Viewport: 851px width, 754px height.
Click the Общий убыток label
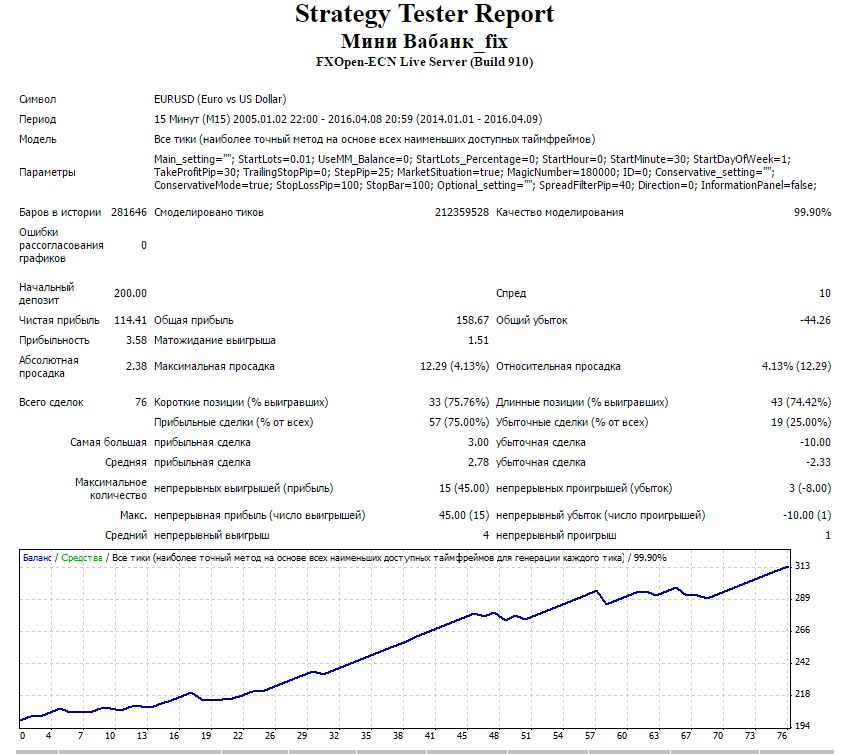531,320
